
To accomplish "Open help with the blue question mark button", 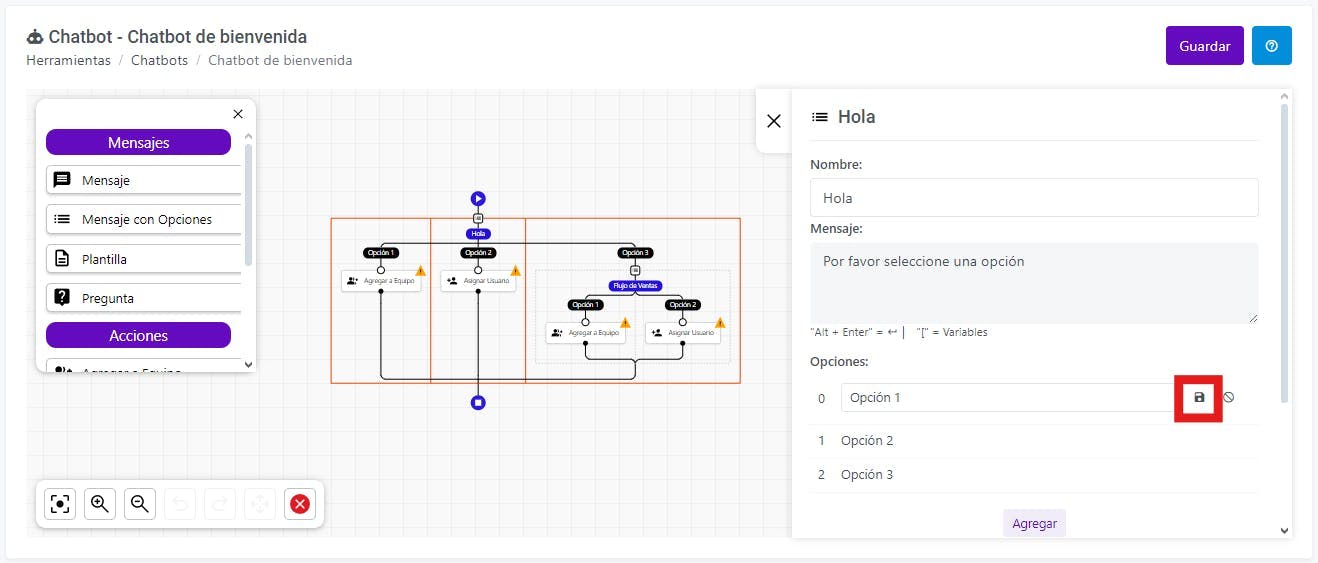I will coord(1272,46).
